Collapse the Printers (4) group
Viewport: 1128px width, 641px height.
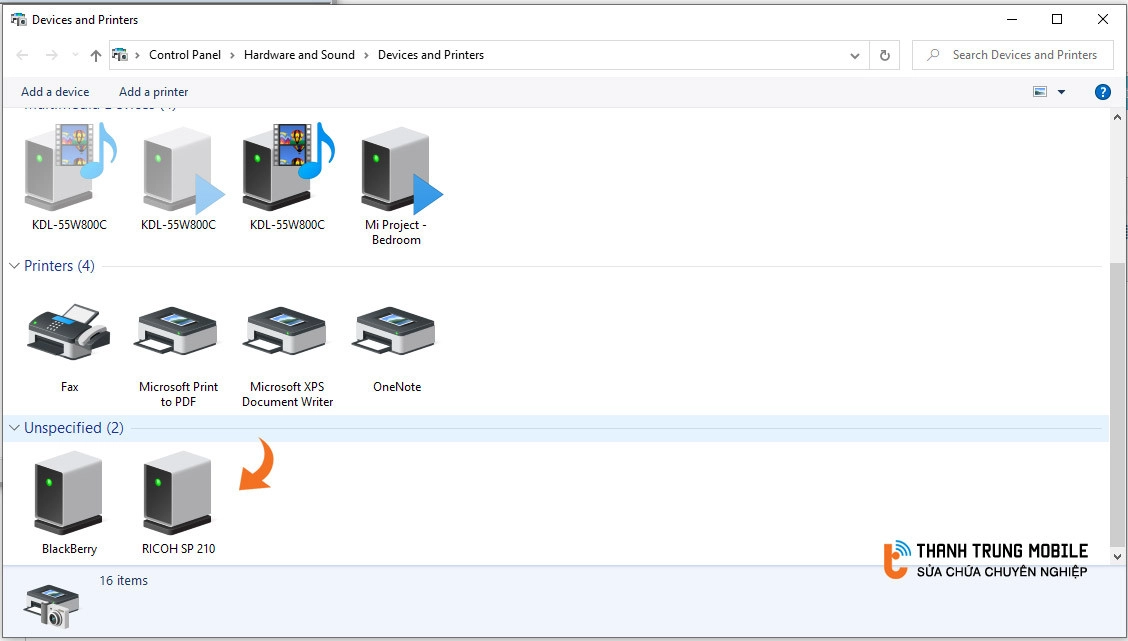point(14,266)
